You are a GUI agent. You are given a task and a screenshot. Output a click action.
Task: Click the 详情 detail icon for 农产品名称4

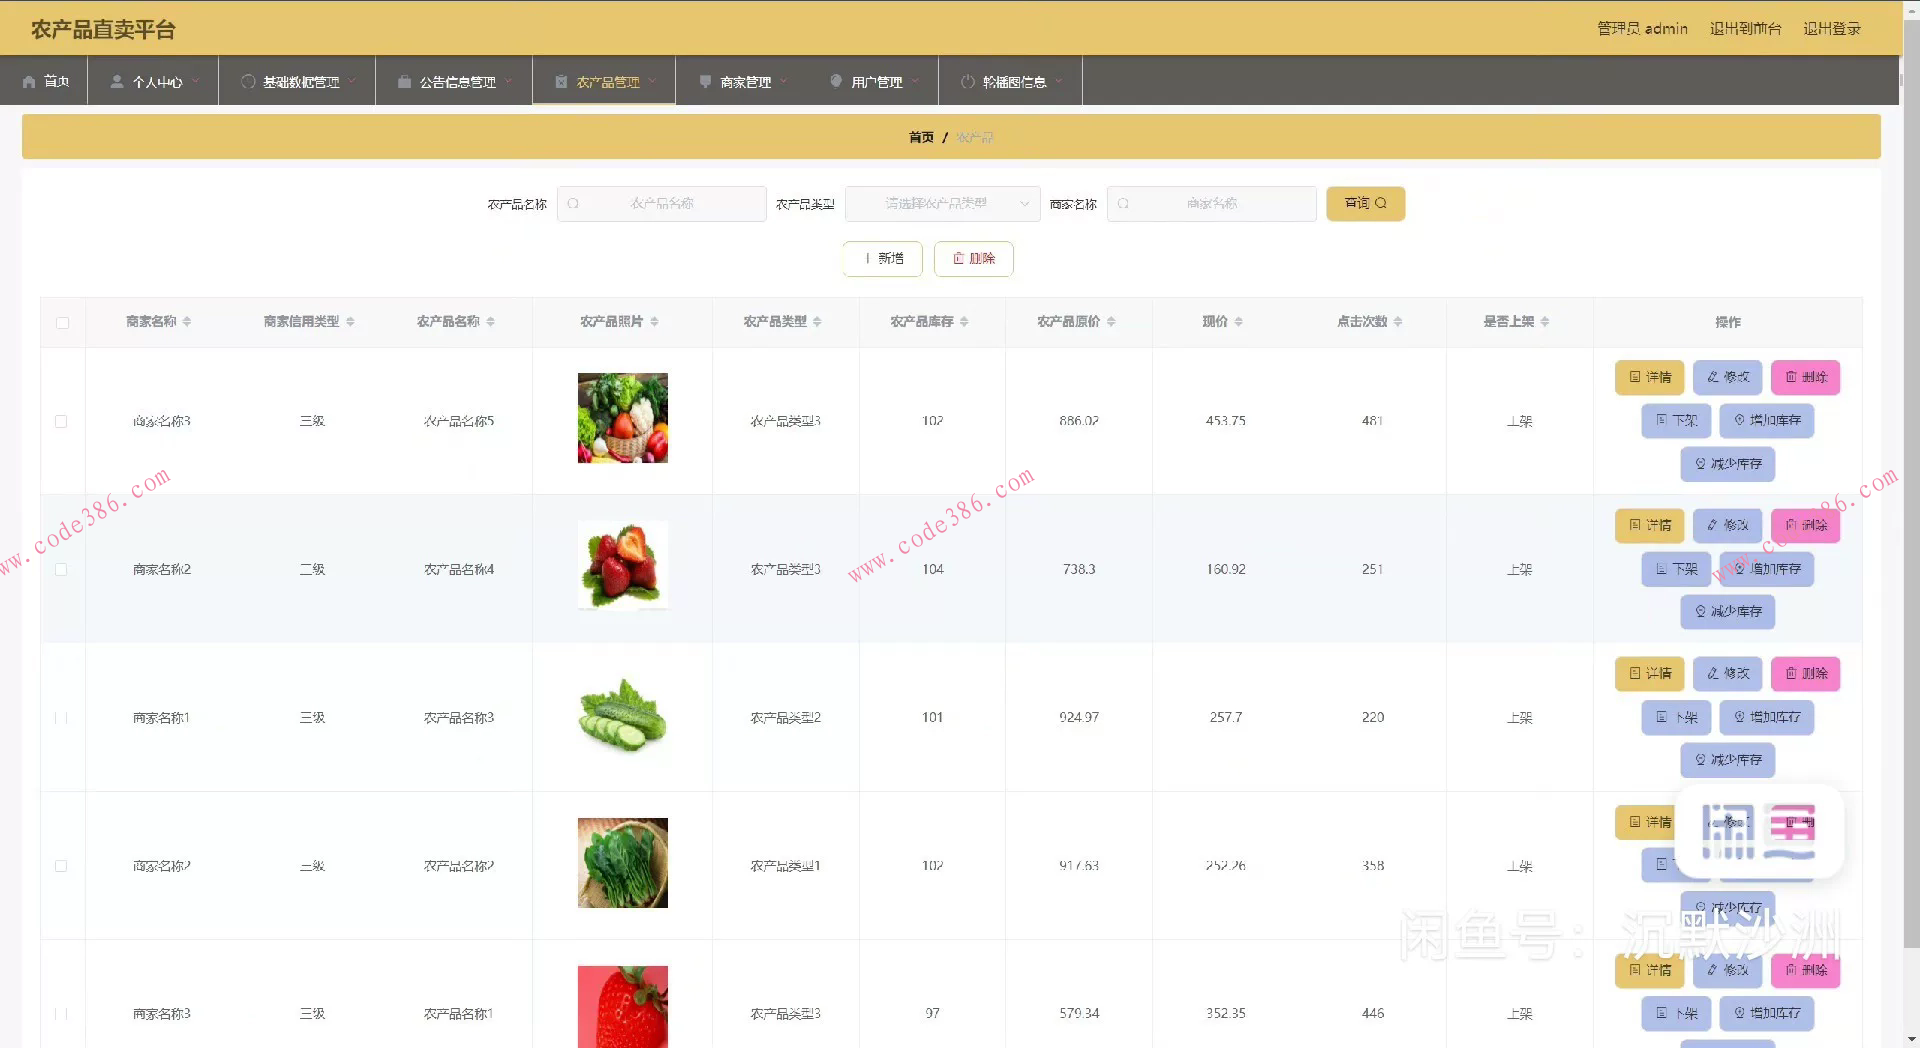point(1636,525)
